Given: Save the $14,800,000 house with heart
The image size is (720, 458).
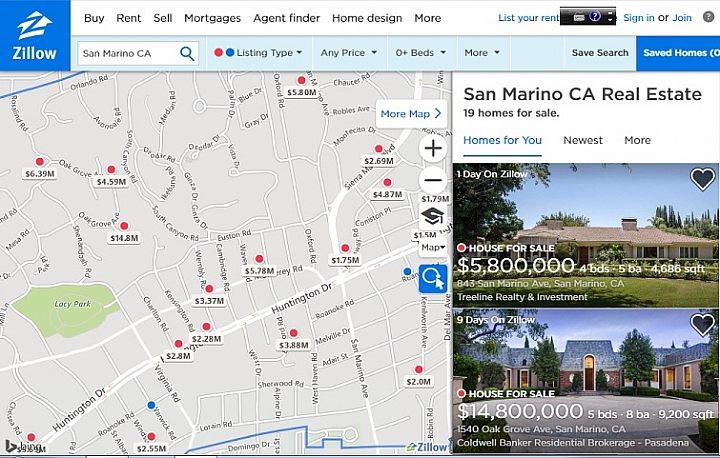Looking at the screenshot, I should pyautogui.click(x=703, y=325).
